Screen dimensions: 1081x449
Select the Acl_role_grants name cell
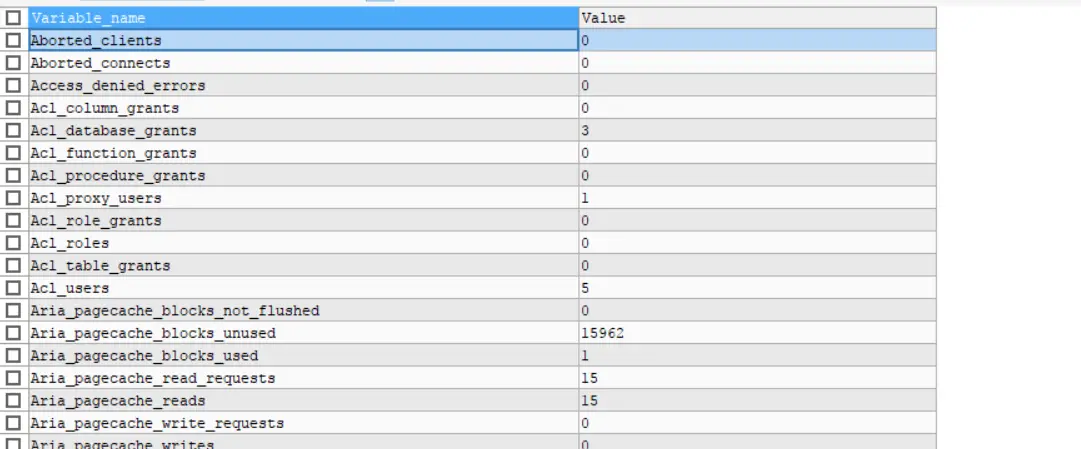click(x=303, y=221)
